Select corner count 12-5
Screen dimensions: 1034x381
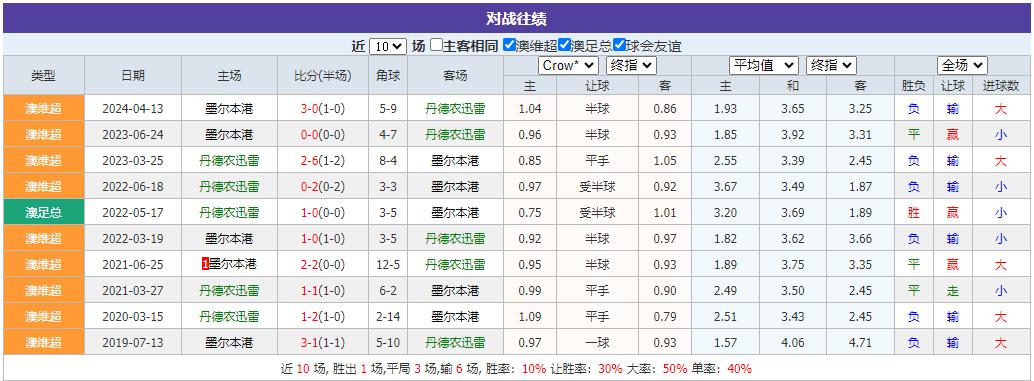pos(388,264)
